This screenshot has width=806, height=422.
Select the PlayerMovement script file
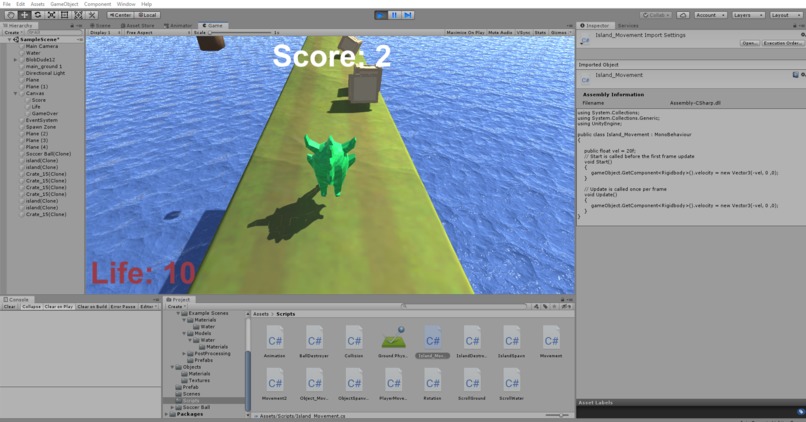click(x=393, y=384)
